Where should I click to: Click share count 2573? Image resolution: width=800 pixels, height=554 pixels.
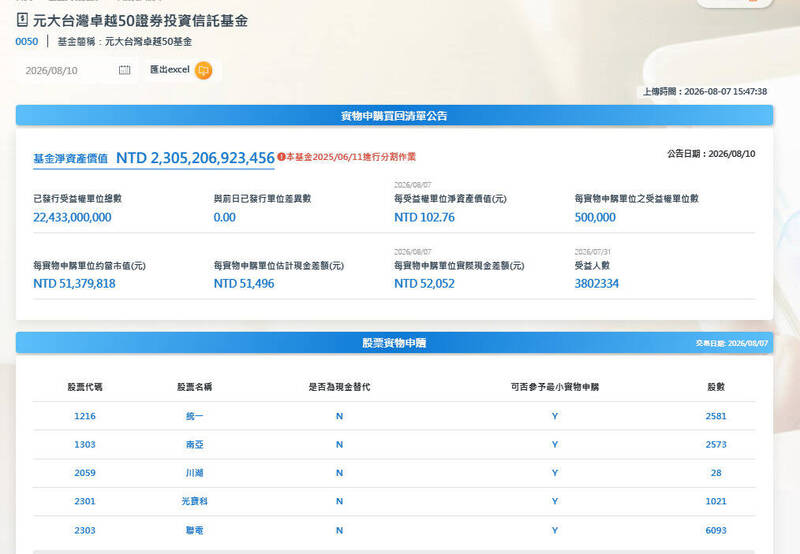click(716, 445)
